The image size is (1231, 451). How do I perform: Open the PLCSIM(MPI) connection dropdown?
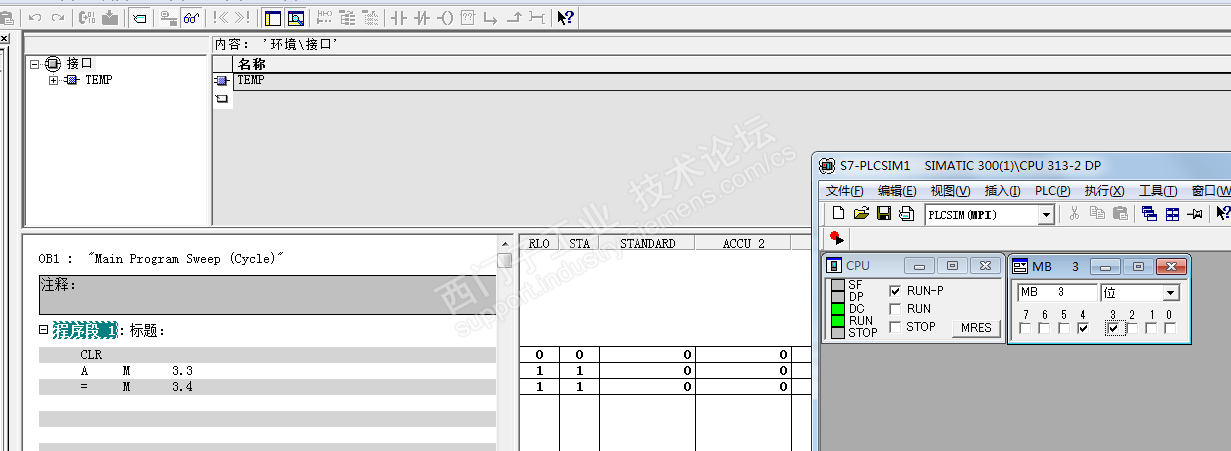coord(1046,214)
